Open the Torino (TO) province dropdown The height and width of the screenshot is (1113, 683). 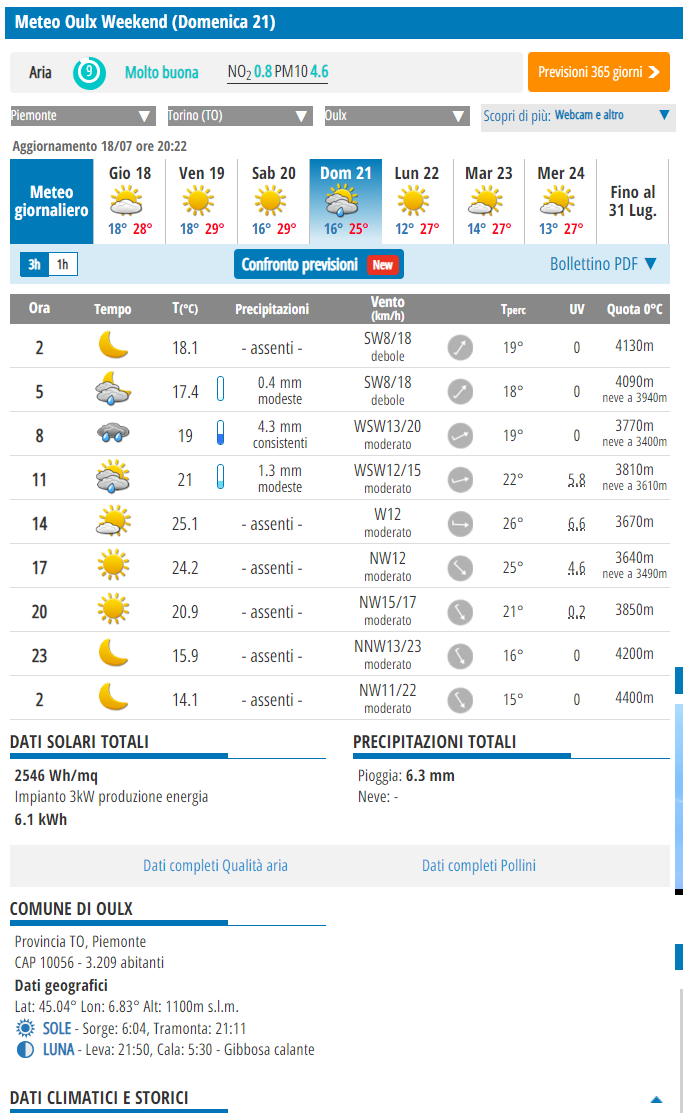(240, 116)
